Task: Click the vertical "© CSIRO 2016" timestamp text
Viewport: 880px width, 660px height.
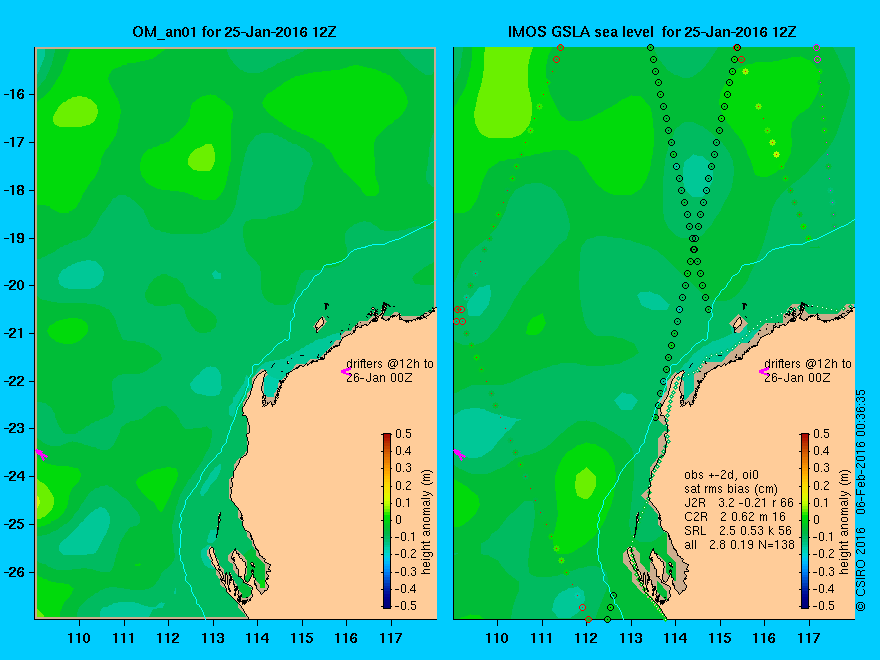Action: [x=860, y=501]
